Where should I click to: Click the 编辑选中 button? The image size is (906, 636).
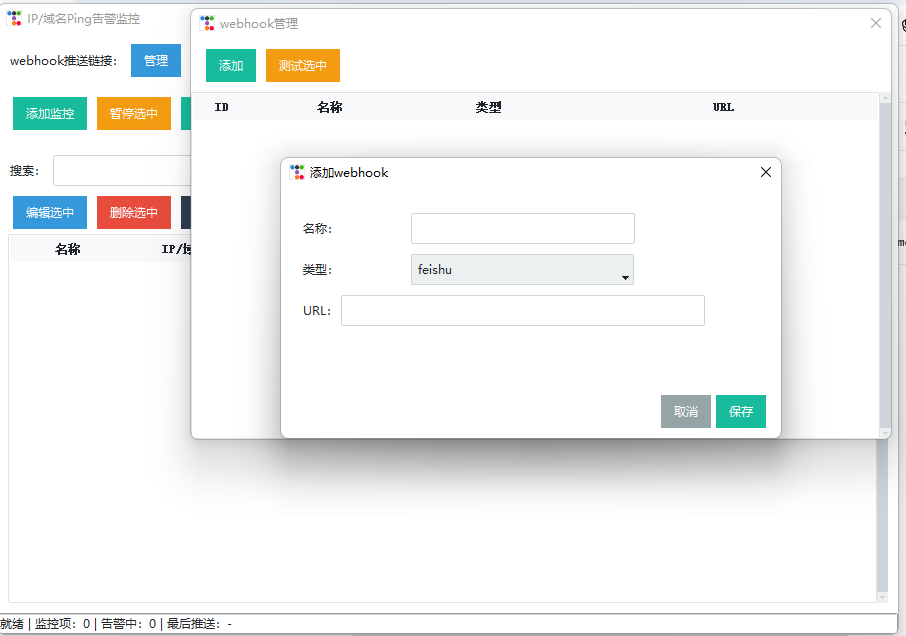[50, 212]
